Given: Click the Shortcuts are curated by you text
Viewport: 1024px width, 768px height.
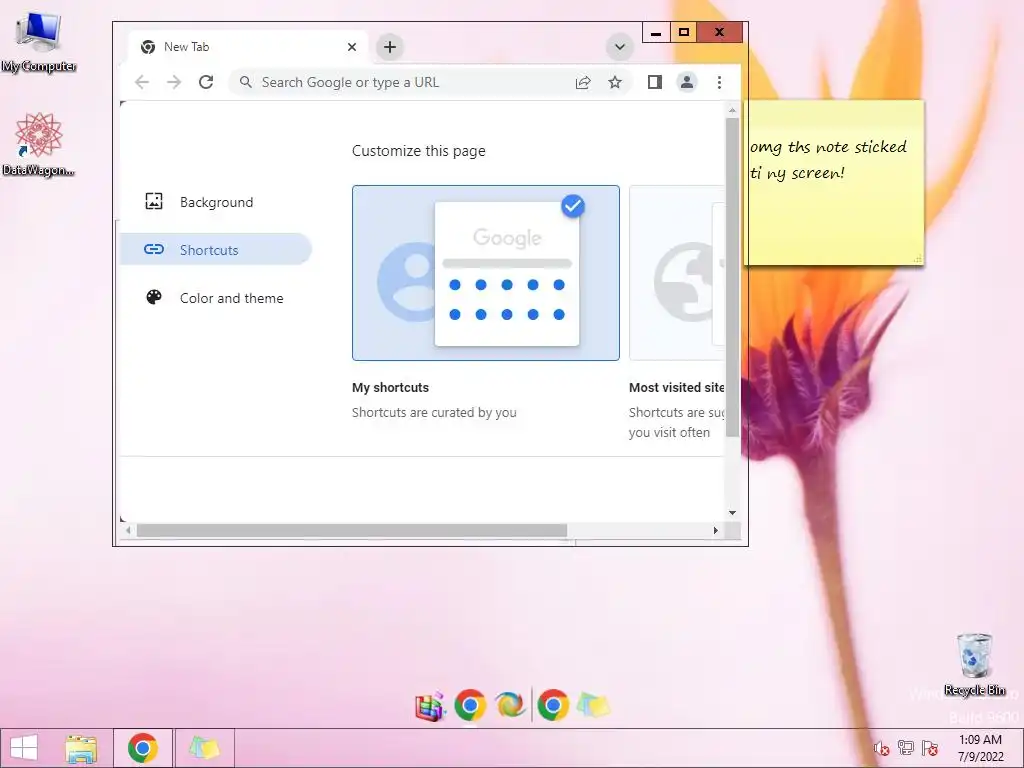Looking at the screenshot, I should (x=434, y=412).
